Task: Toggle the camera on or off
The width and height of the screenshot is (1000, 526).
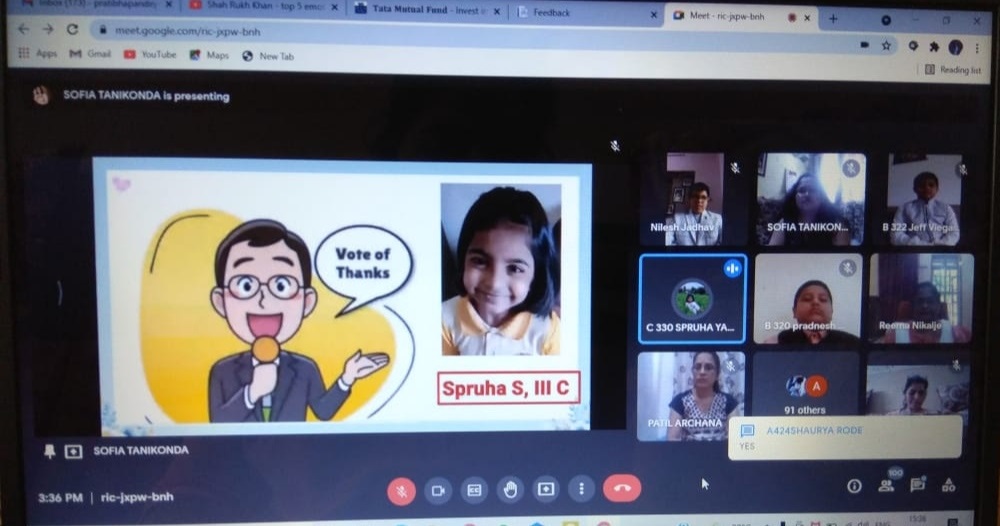Action: (437, 490)
